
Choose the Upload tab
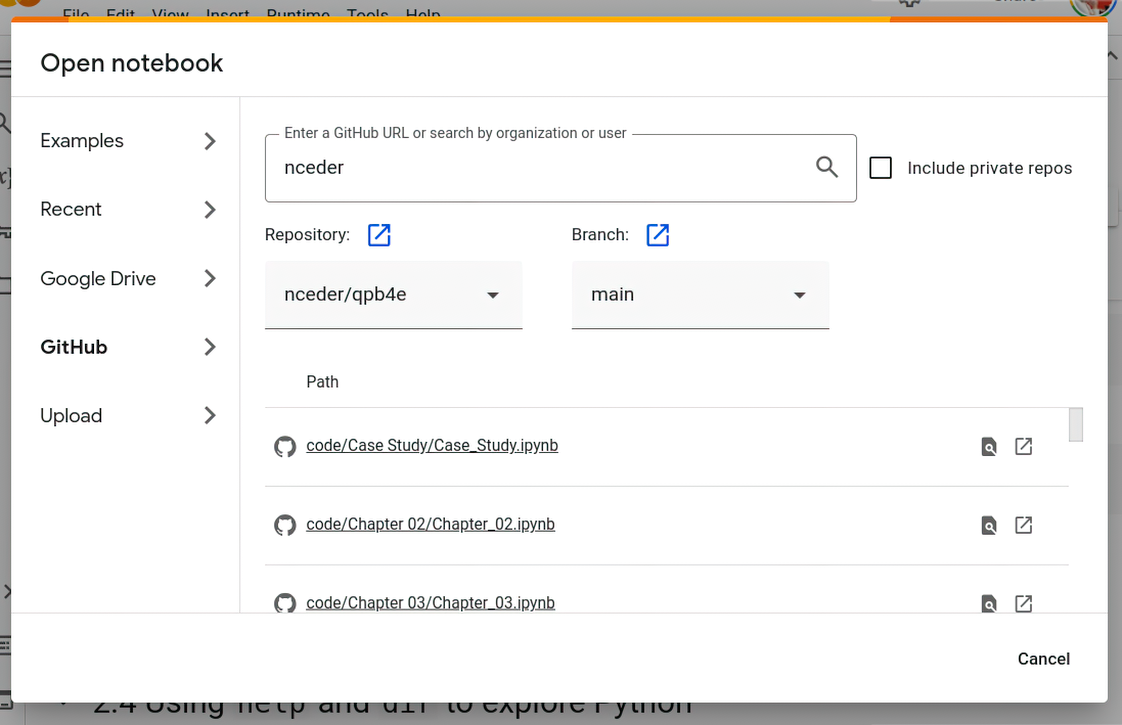[127, 416]
